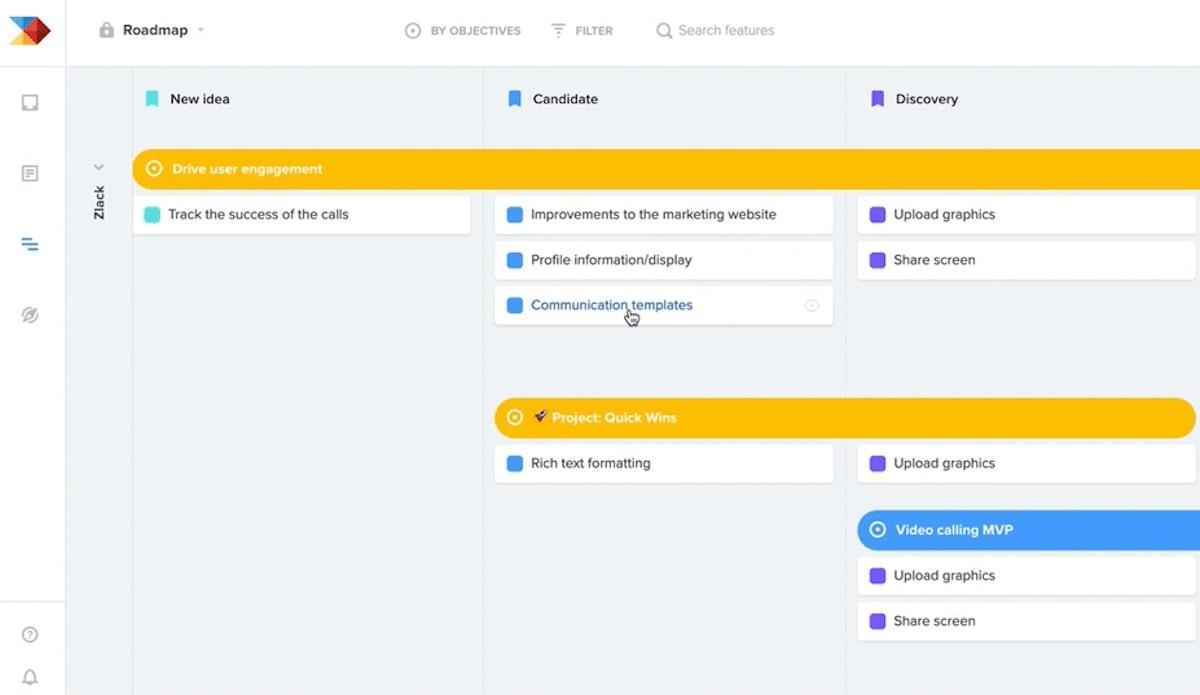Click the Filter button

point(582,31)
